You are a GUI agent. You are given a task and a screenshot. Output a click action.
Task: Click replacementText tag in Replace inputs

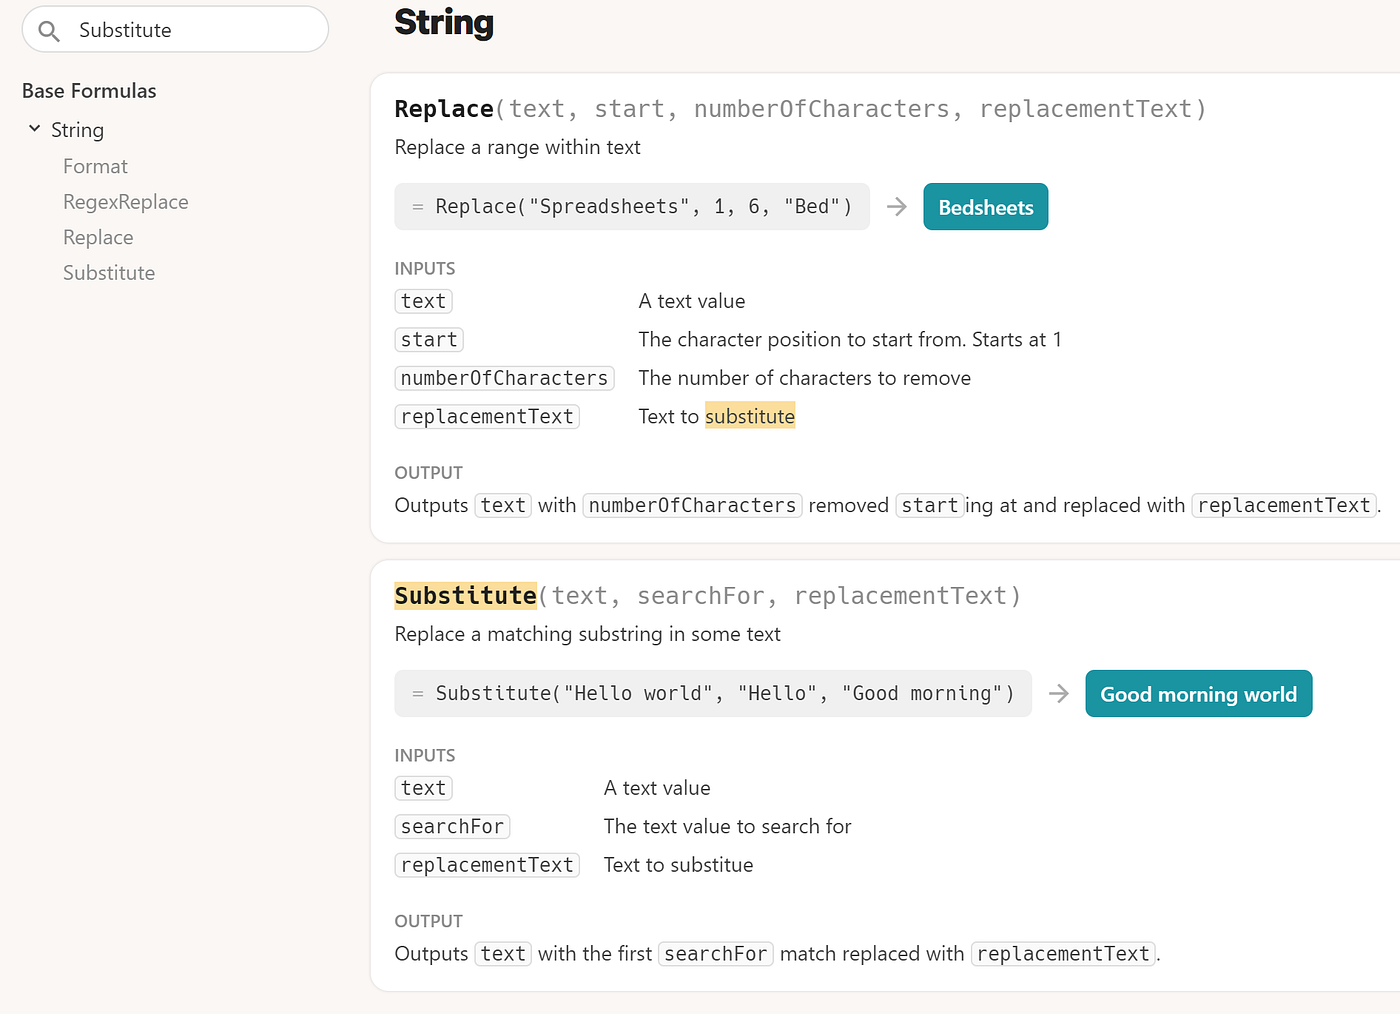click(487, 417)
